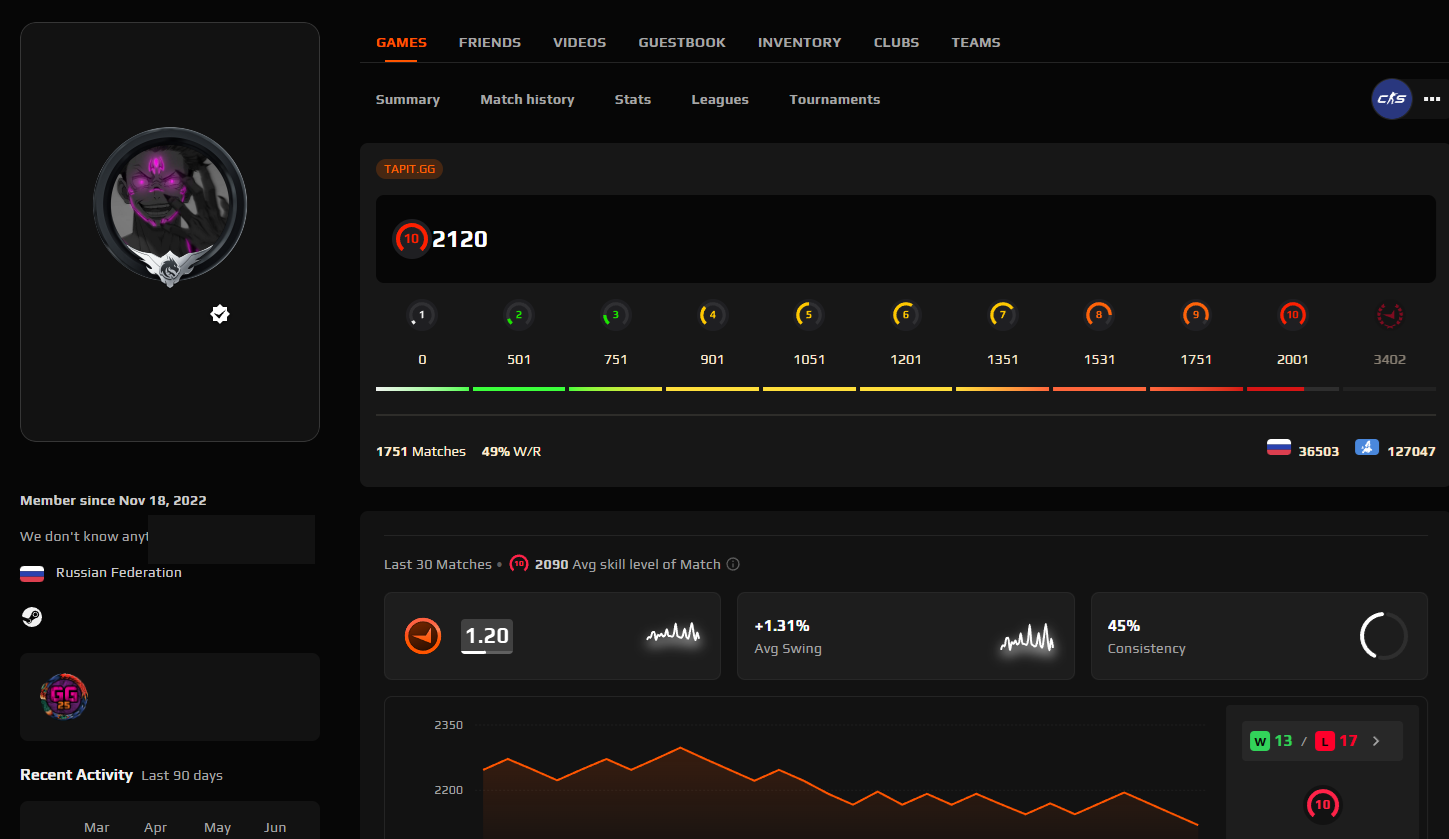Open the FRIENDS tab

tap(490, 42)
